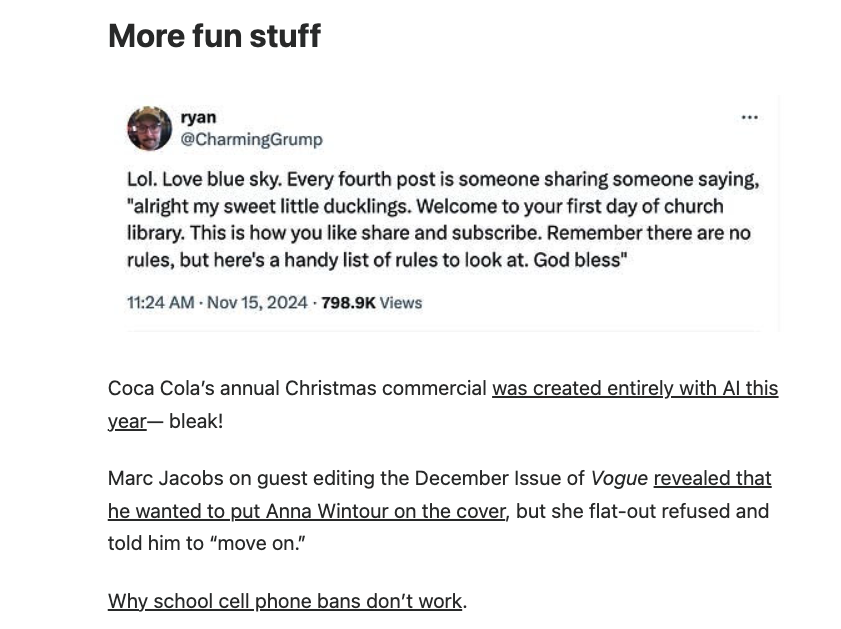The image size is (841, 629).
Task: Click the Nov 15, 2024 date
Action: point(257,303)
